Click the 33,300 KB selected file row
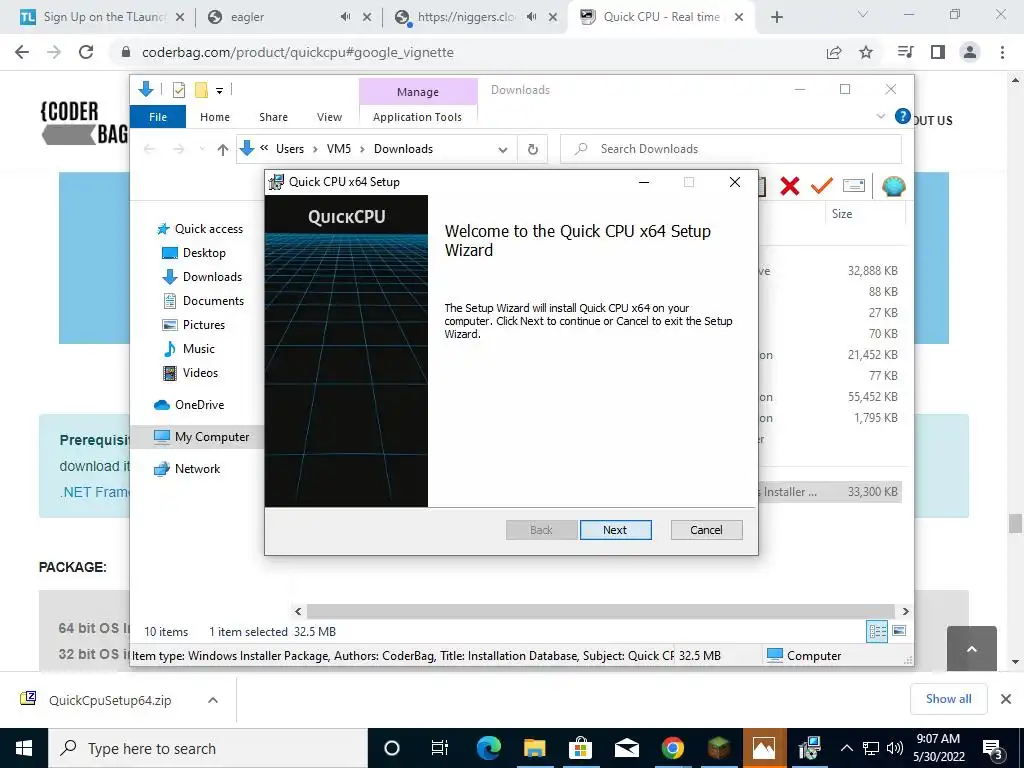The image size is (1024, 768). (831, 492)
